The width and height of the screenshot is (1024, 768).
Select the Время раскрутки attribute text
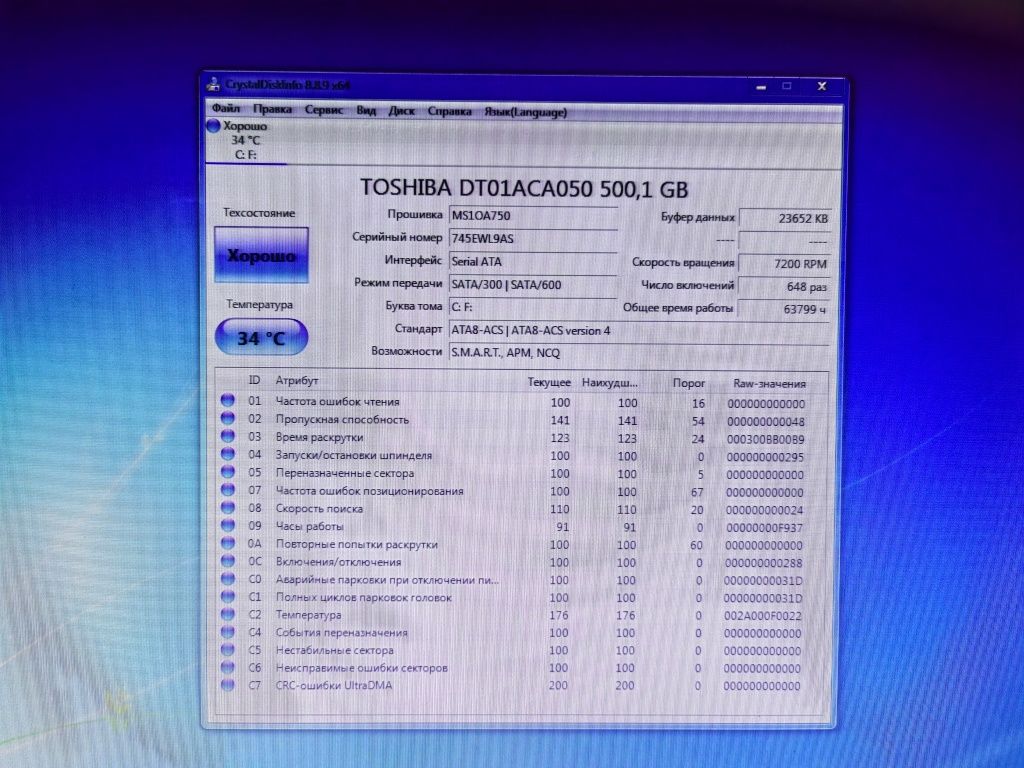tap(319, 437)
